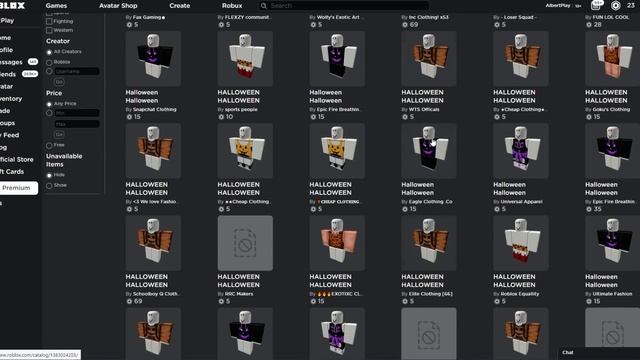The image size is (640, 360).
Task: Open Official Store in sidebar
Action: coord(17,160)
